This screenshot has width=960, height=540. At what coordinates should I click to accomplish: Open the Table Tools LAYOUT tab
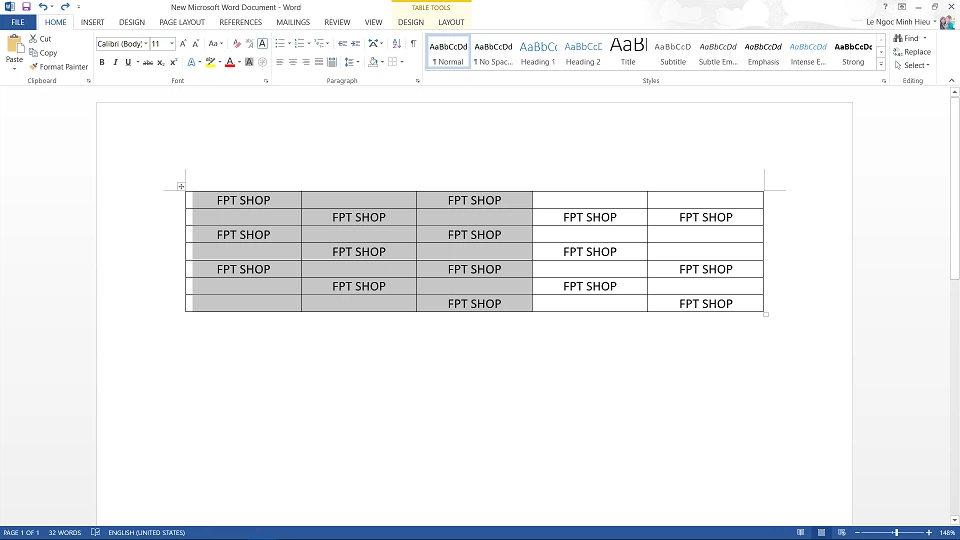pyautogui.click(x=451, y=22)
